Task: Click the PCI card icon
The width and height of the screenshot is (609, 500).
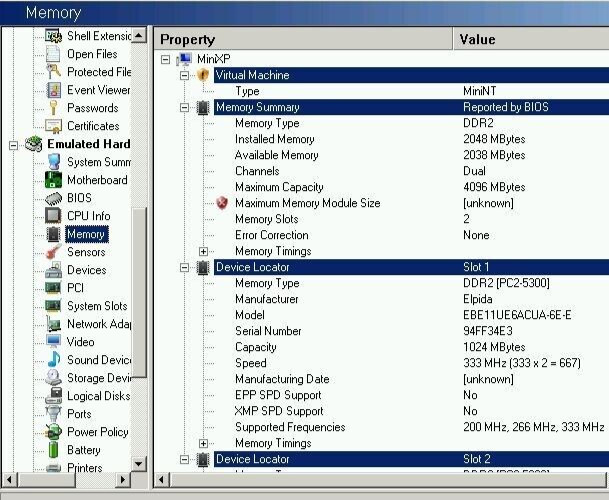Action: pos(53,288)
